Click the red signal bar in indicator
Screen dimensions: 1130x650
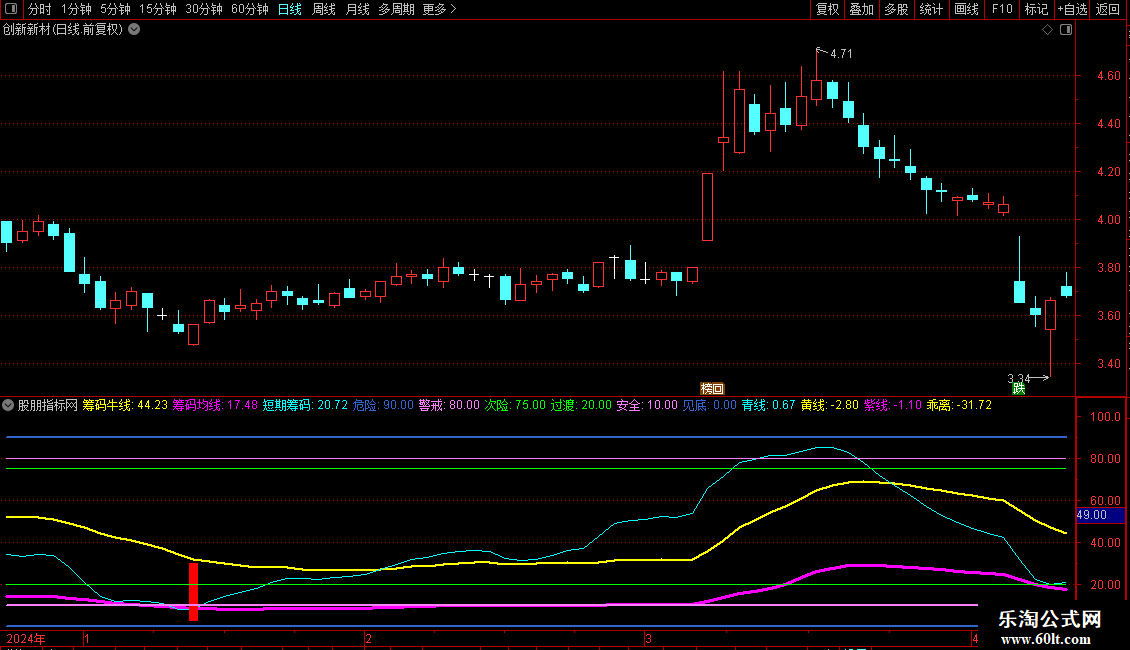pos(193,591)
